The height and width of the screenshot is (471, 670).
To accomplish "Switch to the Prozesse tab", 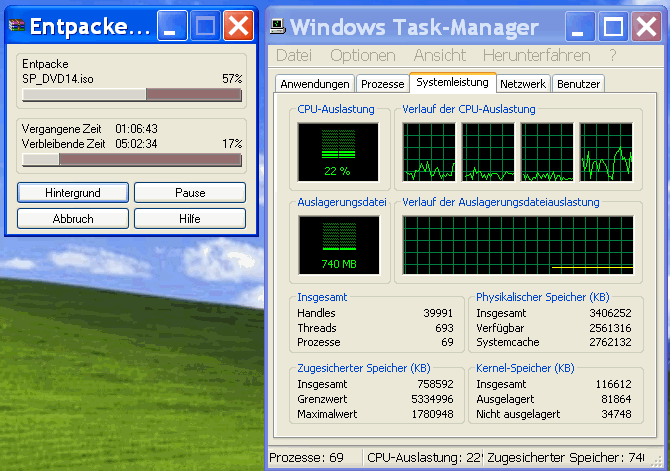I will tap(382, 84).
